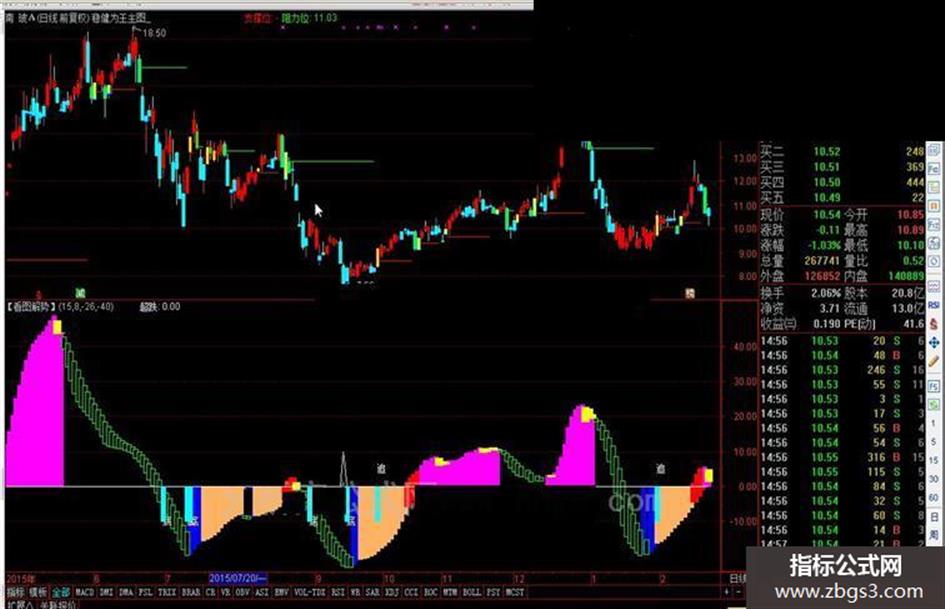Viewport: 945px width, 609px height.
Task: Select the MCST indicator tab
Action: point(515,593)
